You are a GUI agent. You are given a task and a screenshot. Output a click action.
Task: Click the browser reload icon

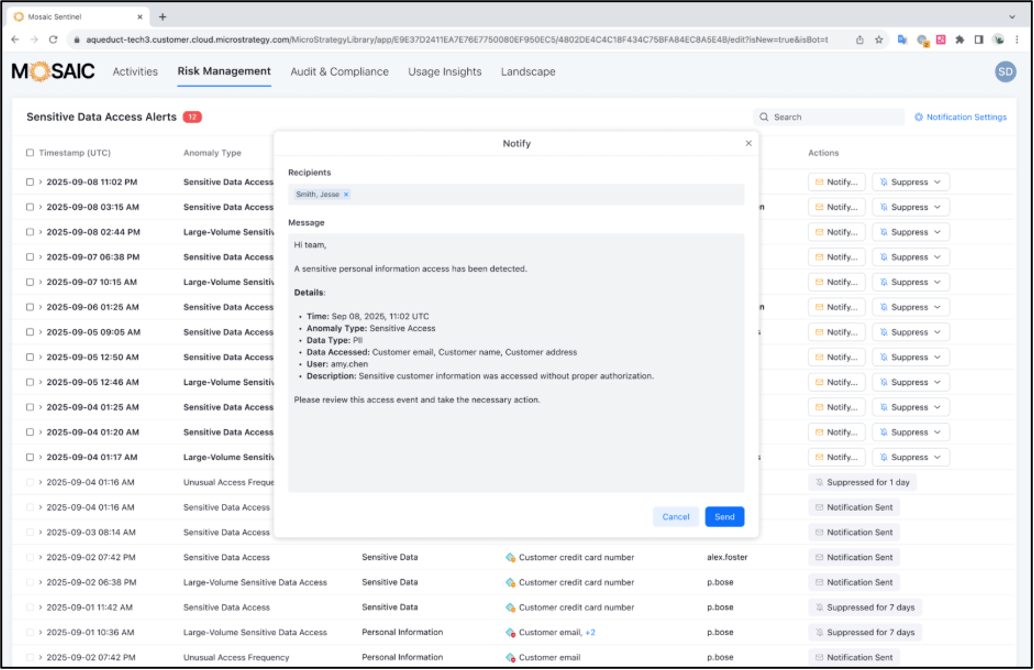[55, 40]
